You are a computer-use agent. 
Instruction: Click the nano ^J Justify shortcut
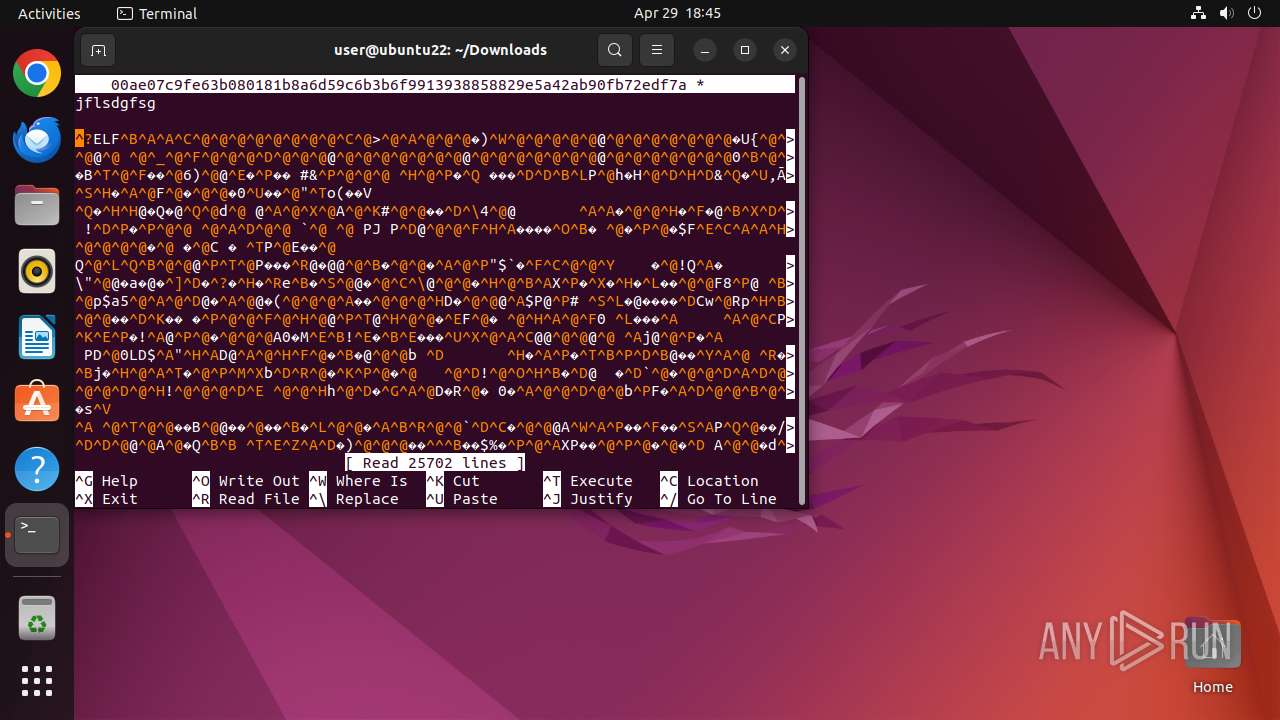(588, 499)
